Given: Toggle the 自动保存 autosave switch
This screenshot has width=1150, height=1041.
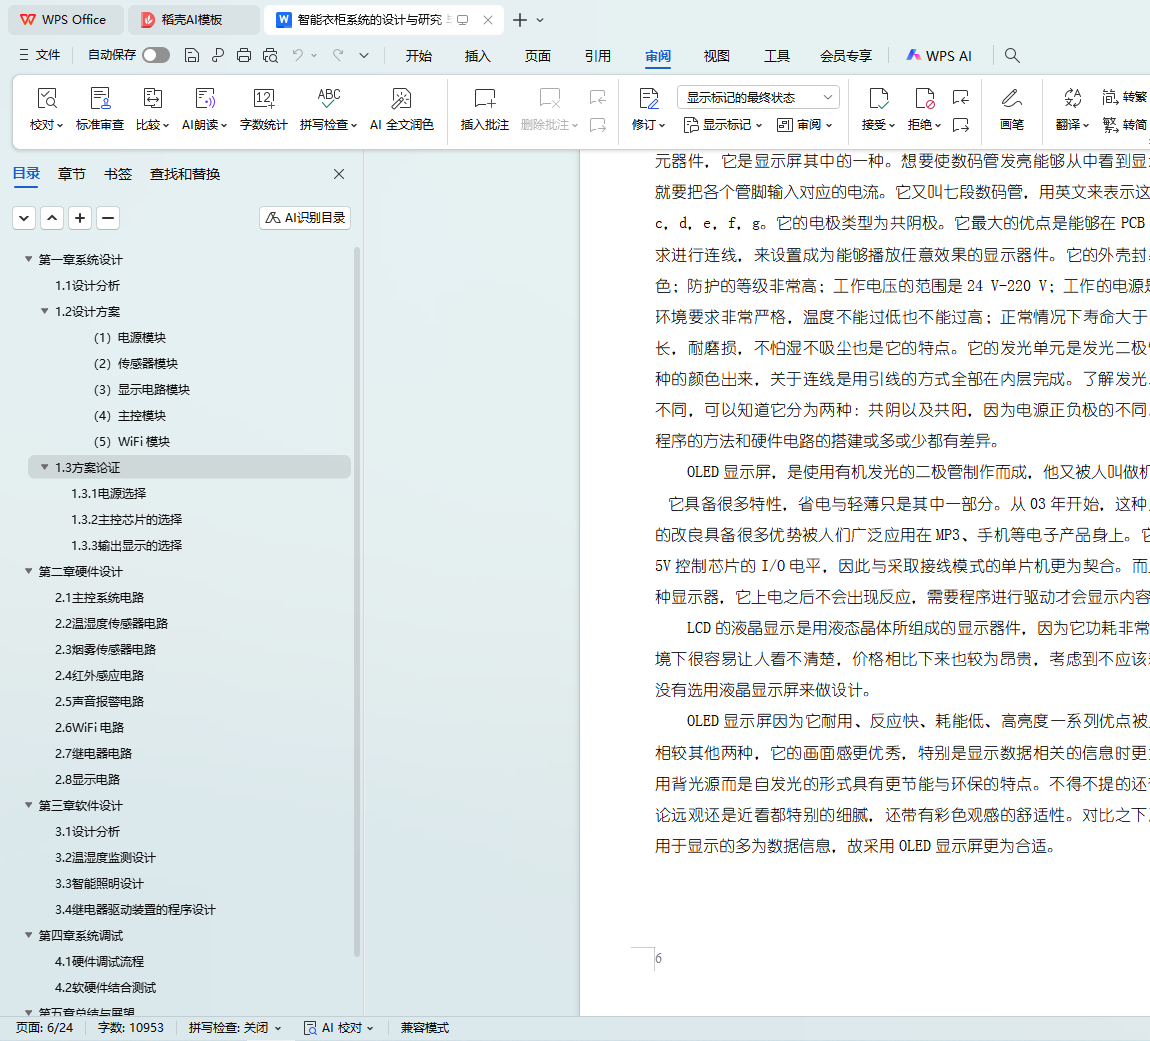Looking at the screenshot, I should [x=156, y=56].
